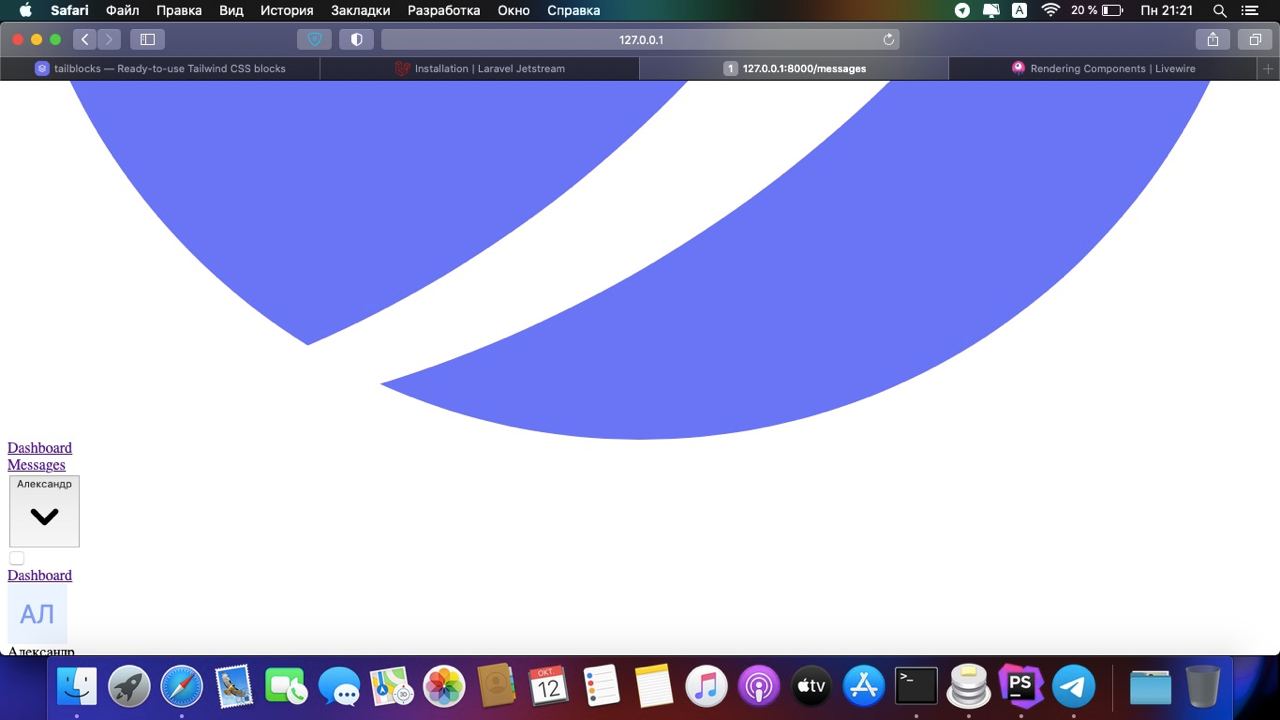Open Safari compass in the Dock
Screen dimensions: 1280x720
coord(182,687)
